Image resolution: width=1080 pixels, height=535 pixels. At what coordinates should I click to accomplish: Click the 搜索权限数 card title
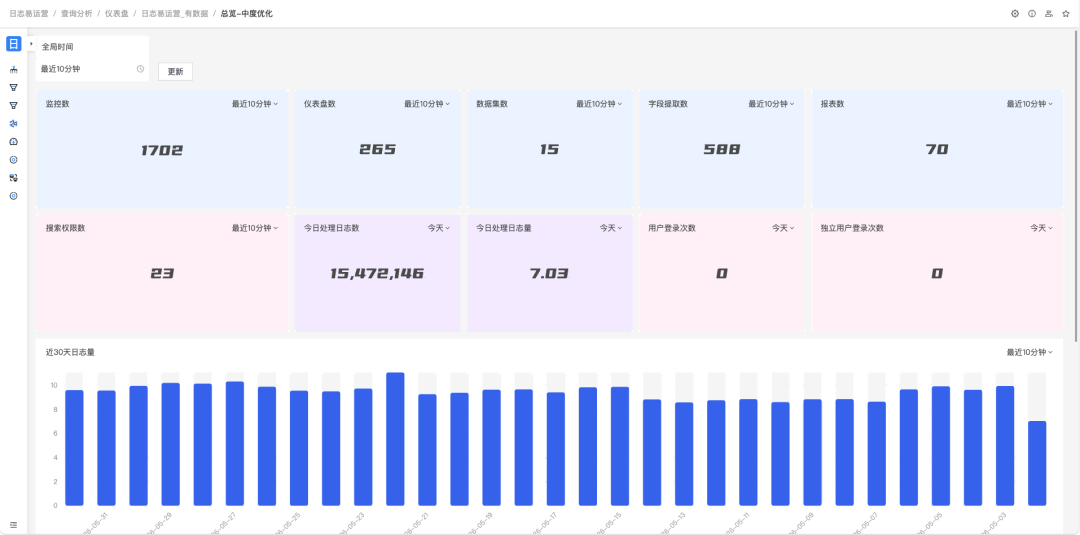coord(65,228)
